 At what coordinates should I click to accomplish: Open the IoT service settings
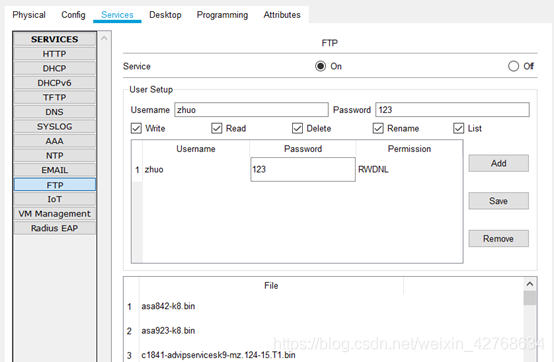click(55, 199)
